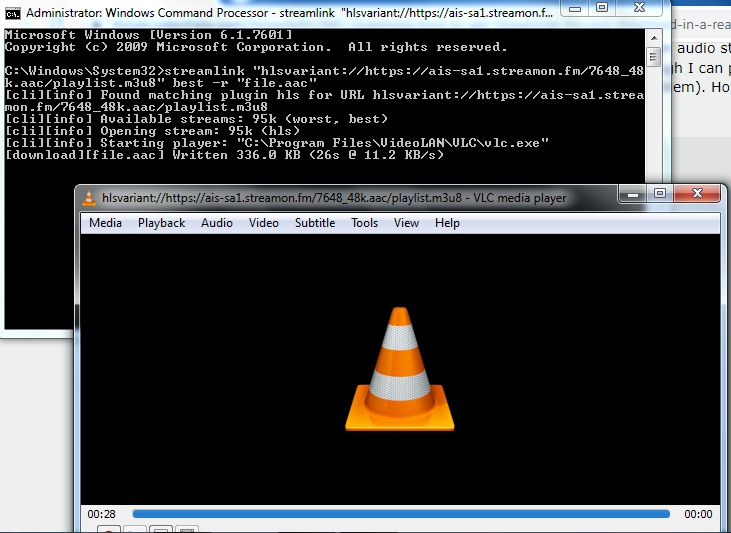731x533 pixels.
Task: Click the 'Found matching plugin hls' line
Action: point(324,101)
